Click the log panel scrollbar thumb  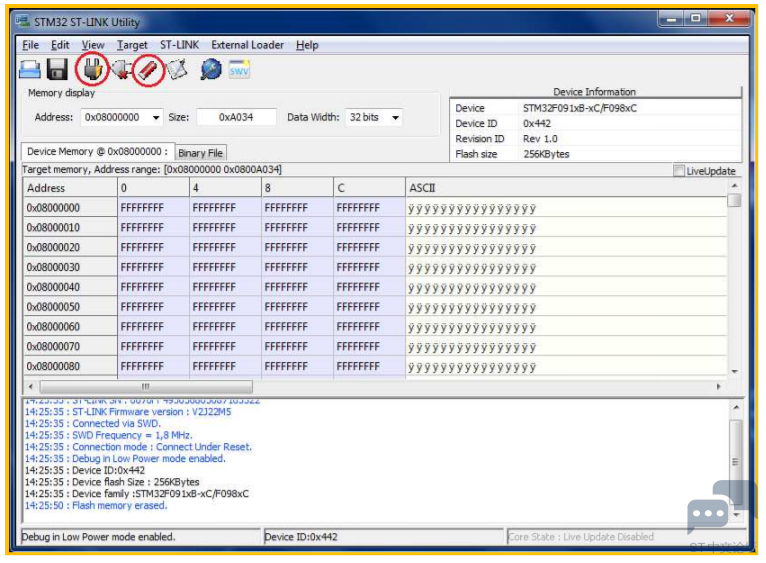pos(736,462)
